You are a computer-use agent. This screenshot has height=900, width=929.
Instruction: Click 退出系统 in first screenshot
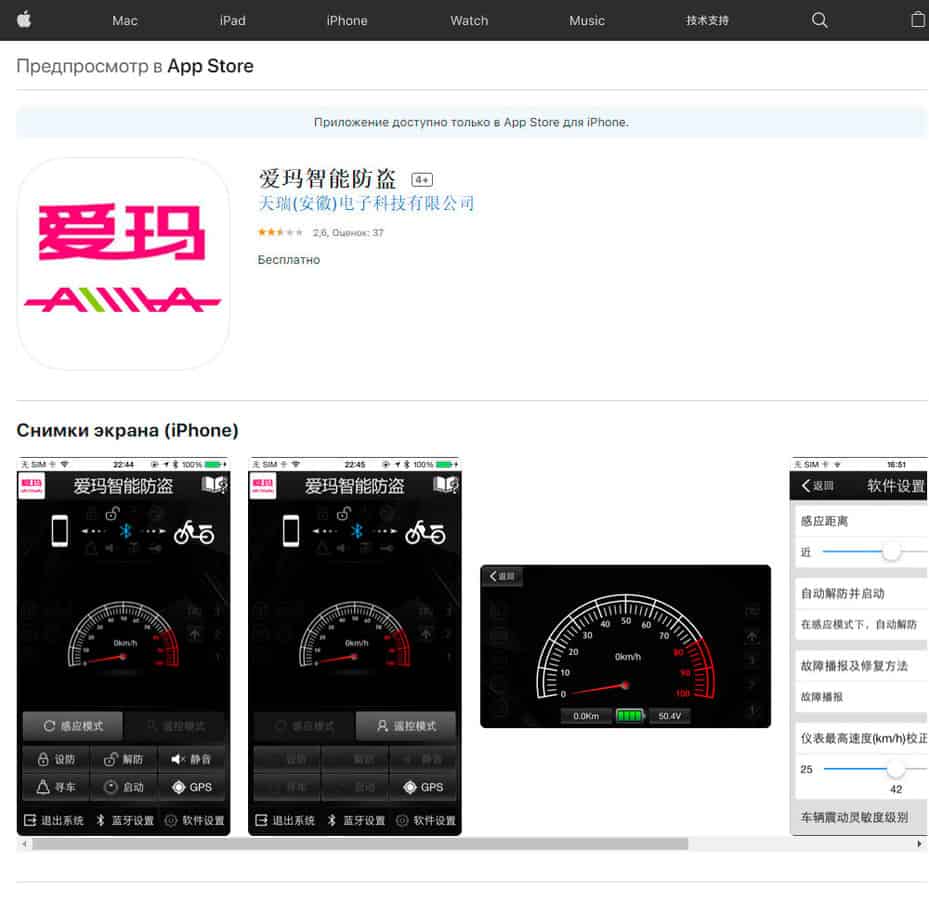coord(54,821)
